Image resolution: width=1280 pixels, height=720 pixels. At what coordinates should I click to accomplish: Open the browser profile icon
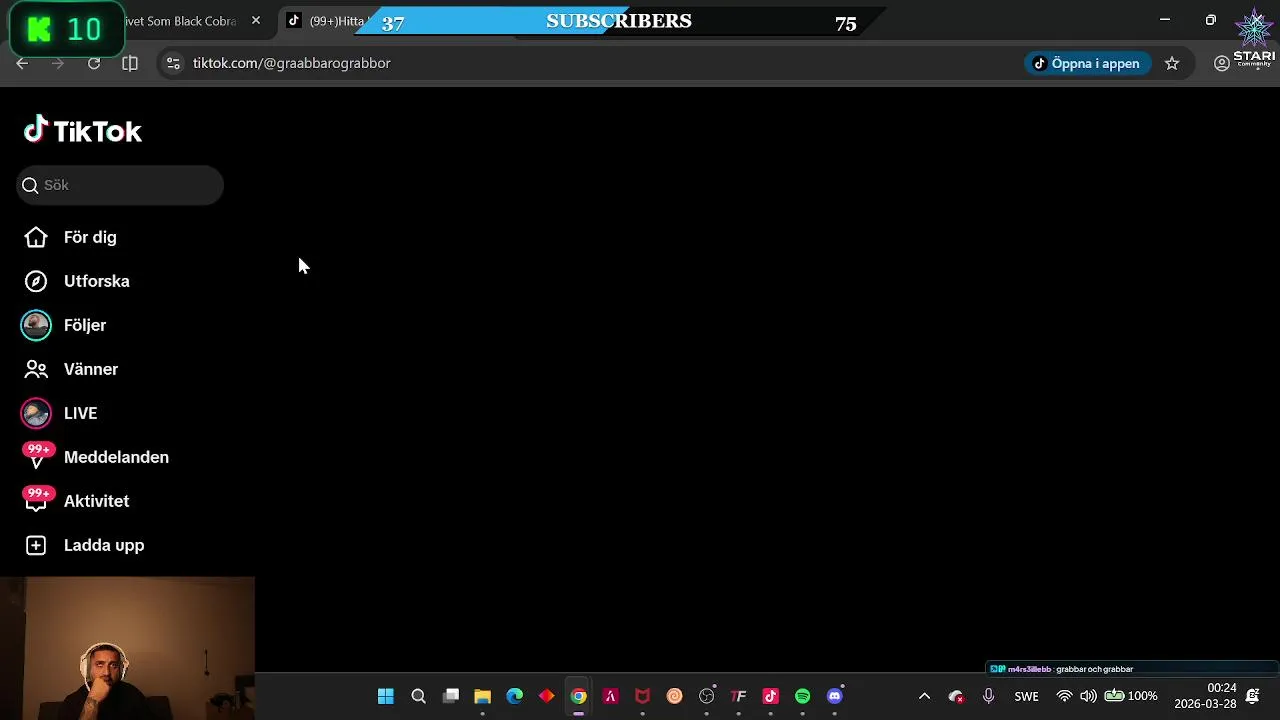[1221, 63]
